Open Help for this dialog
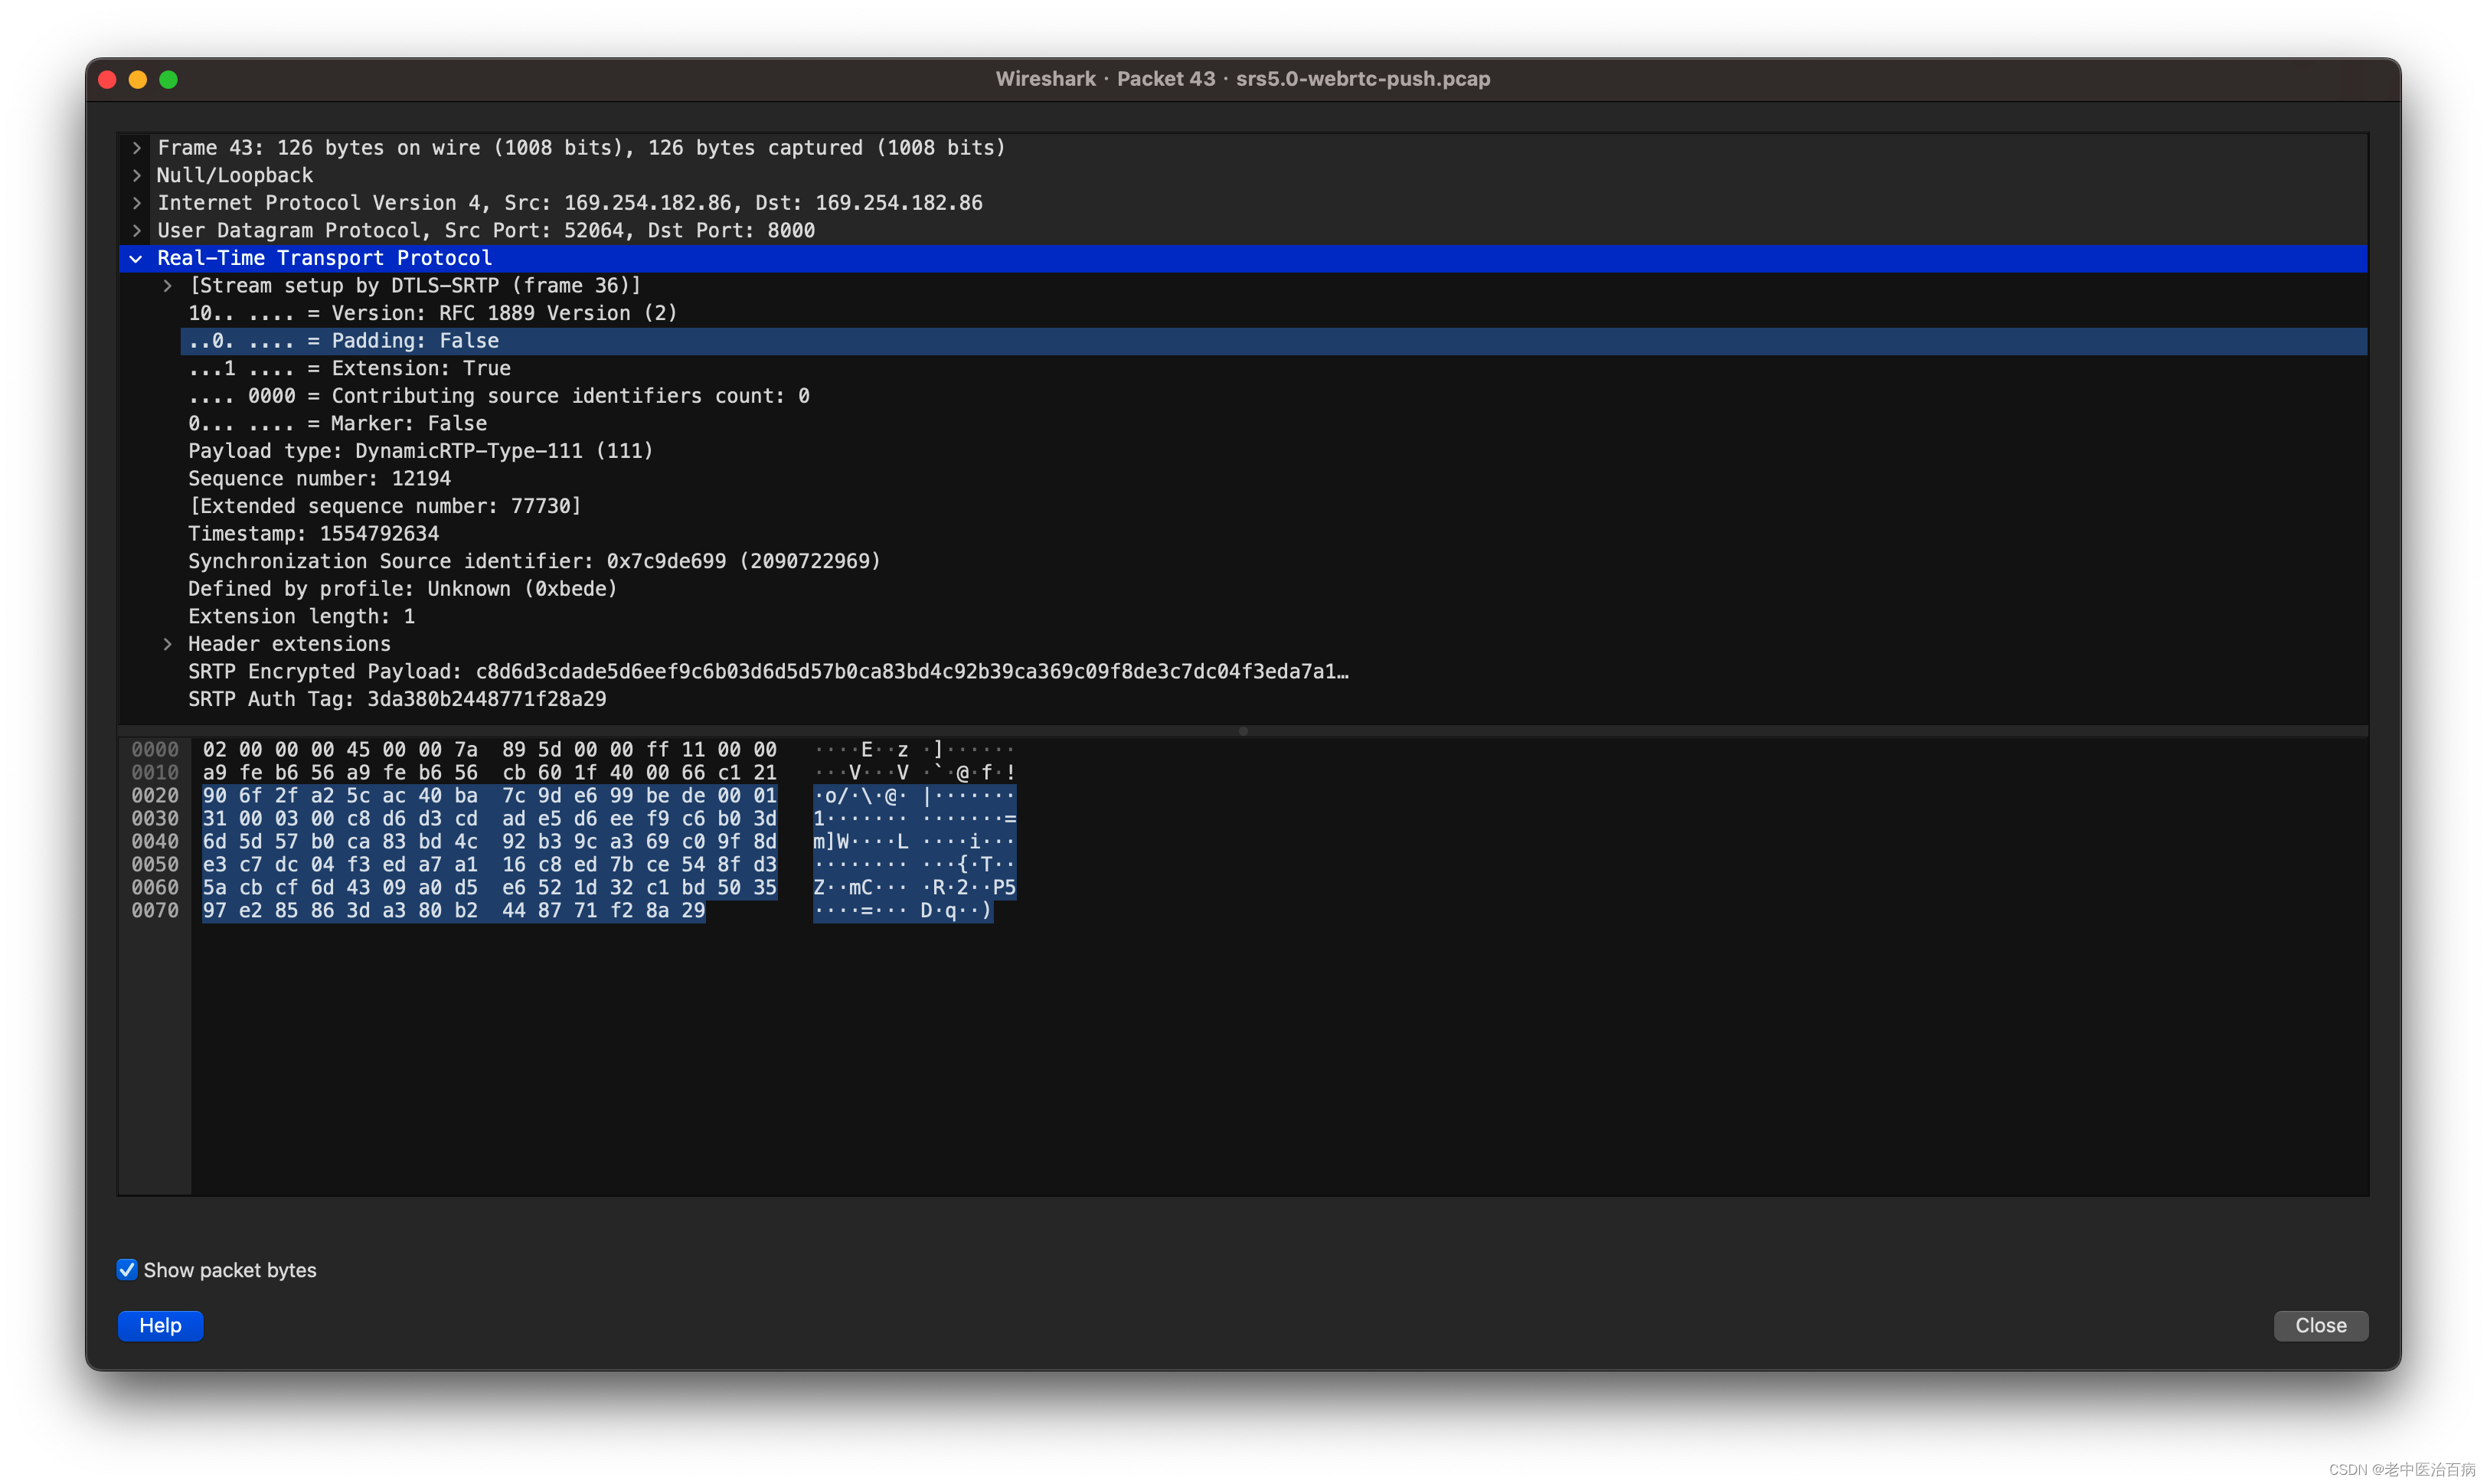This screenshot has width=2487, height=1484. click(x=160, y=1325)
